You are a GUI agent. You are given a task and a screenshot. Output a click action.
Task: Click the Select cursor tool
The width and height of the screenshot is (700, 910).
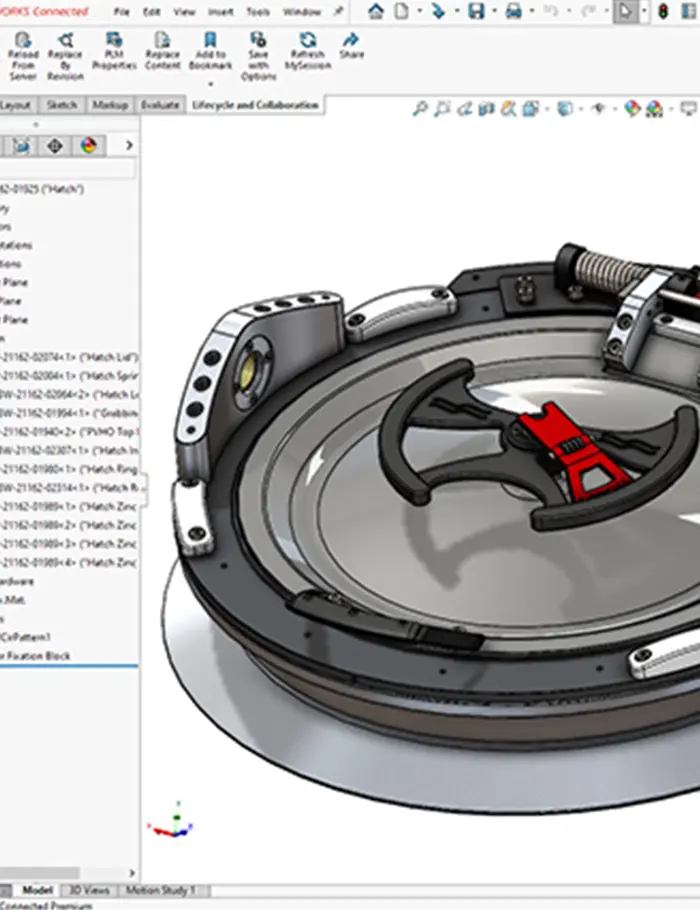coord(626,11)
